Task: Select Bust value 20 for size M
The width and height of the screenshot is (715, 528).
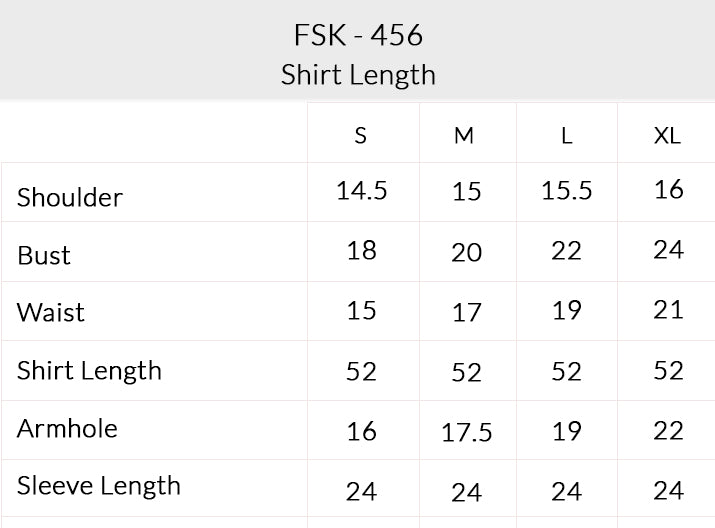Action: pyautogui.click(x=466, y=253)
